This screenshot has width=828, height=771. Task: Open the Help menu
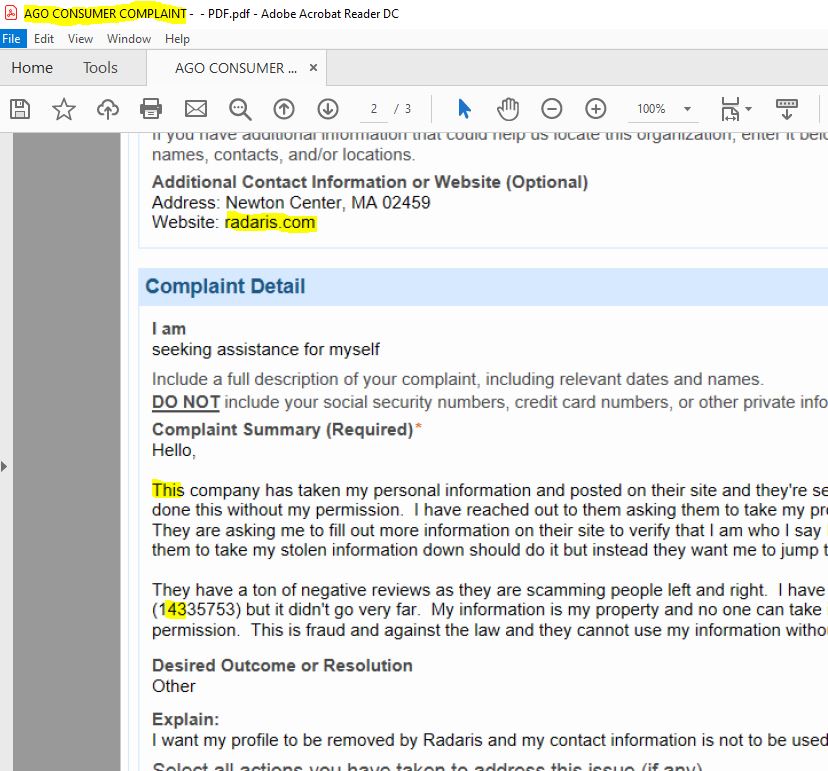(x=177, y=39)
